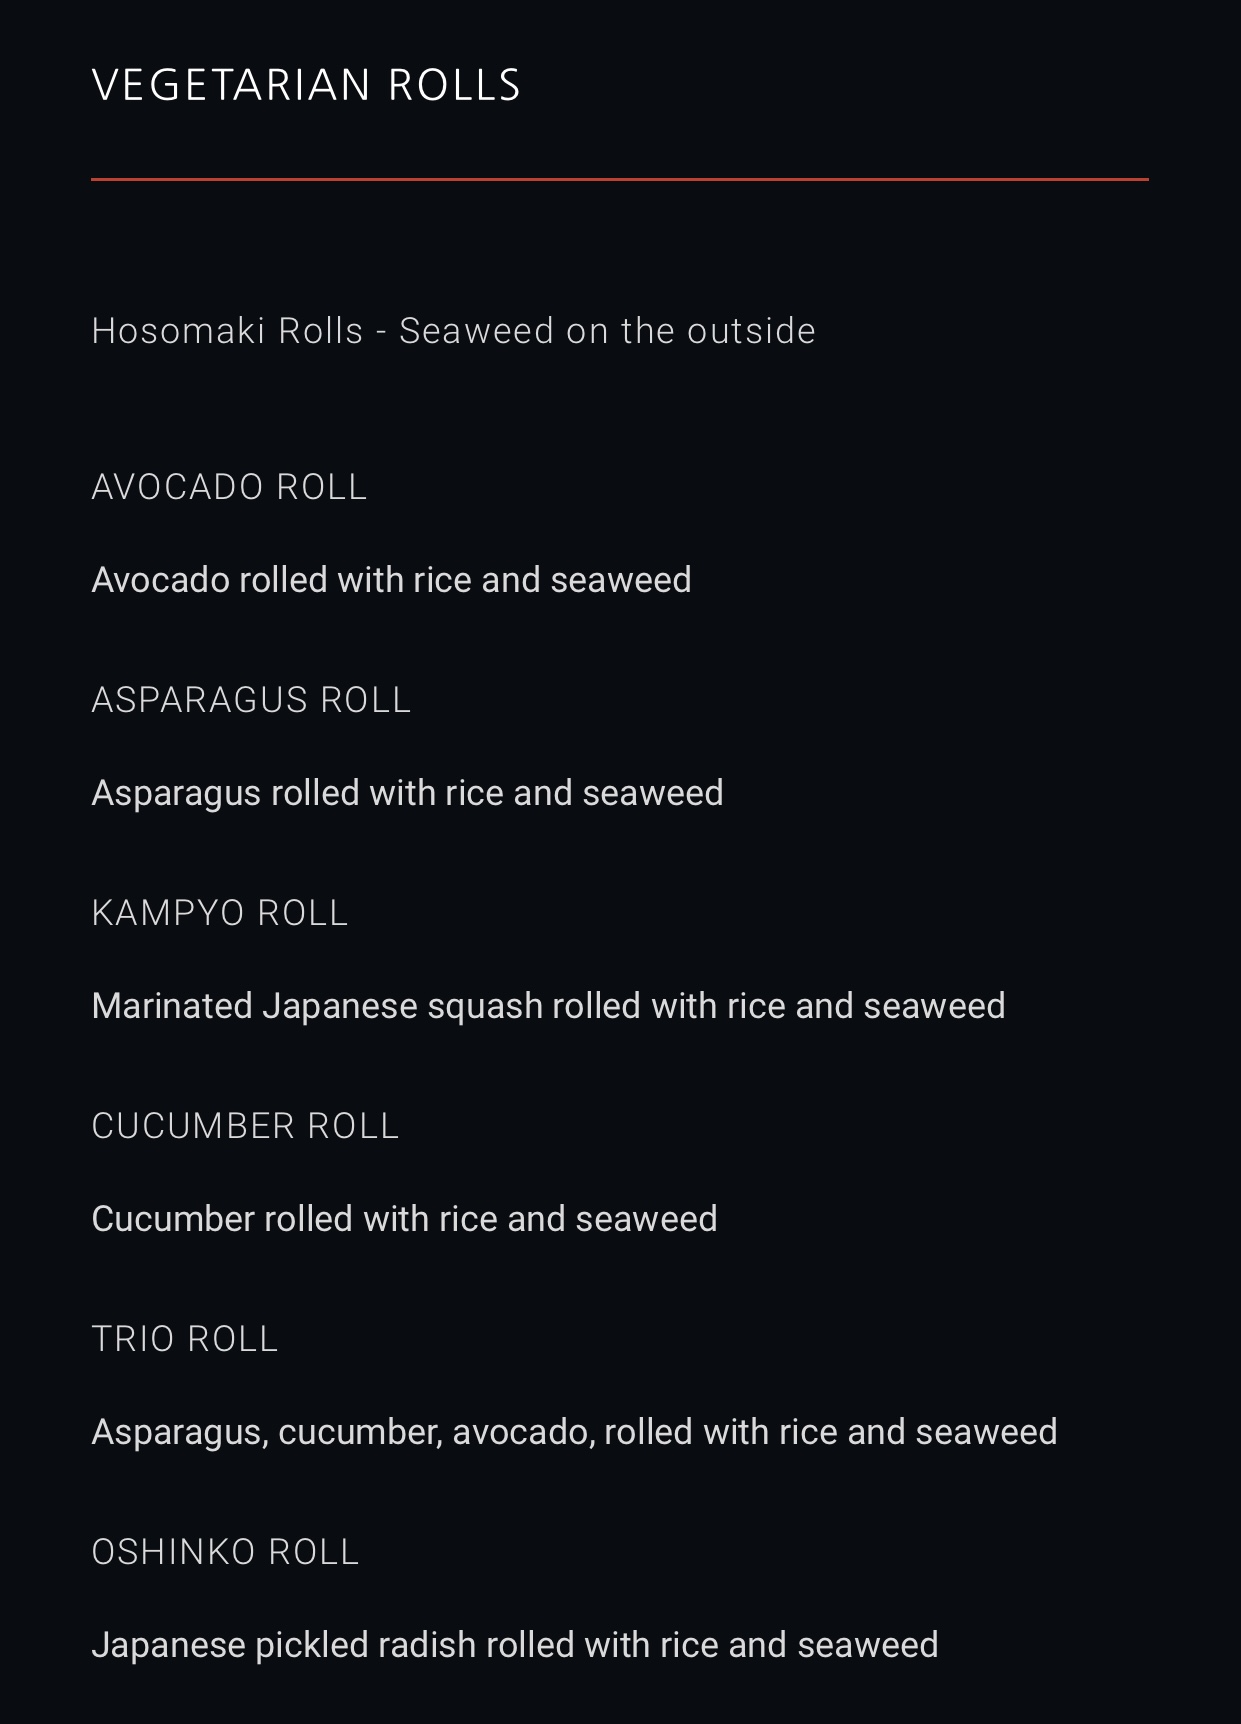Select the Vegetarian Rolls heading
The height and width of the screenshot is (1724, 1241).
(306, 85)
